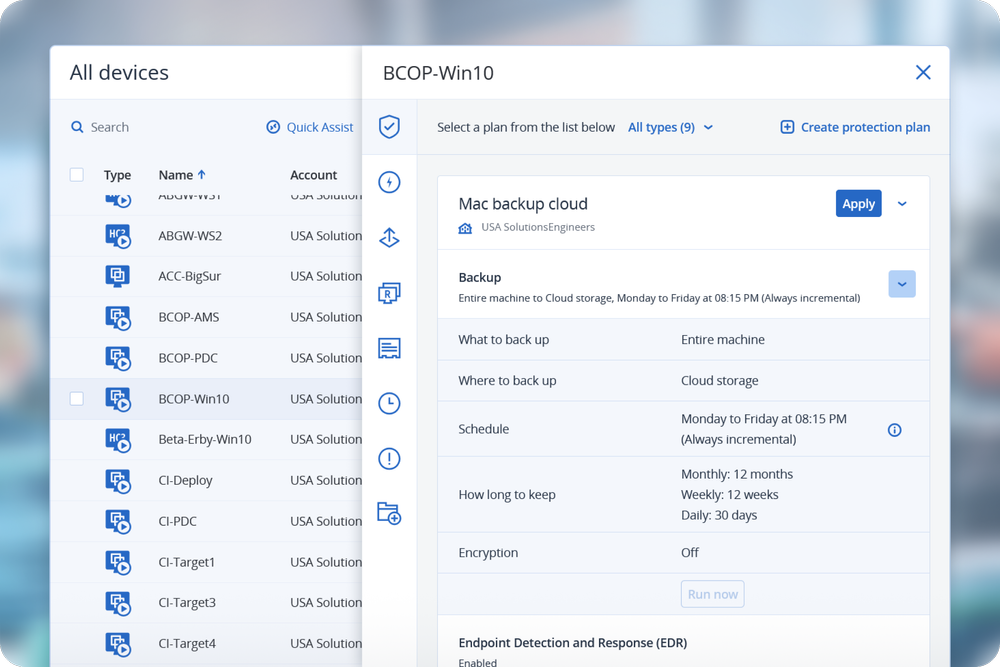Check the BCOP-Win10 row checkbox
This screenshot has height=667, width=1000.
click(77, 399)
